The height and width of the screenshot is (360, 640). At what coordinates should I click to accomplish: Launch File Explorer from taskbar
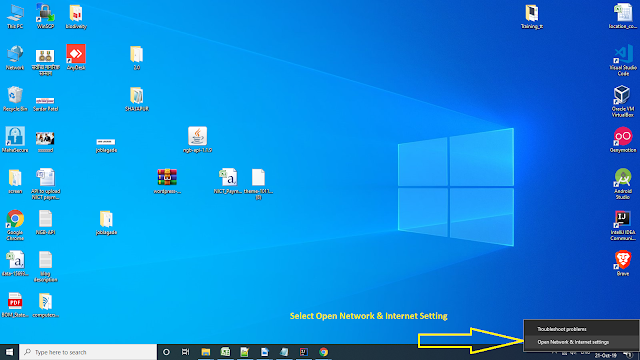(x=205, y=352)
